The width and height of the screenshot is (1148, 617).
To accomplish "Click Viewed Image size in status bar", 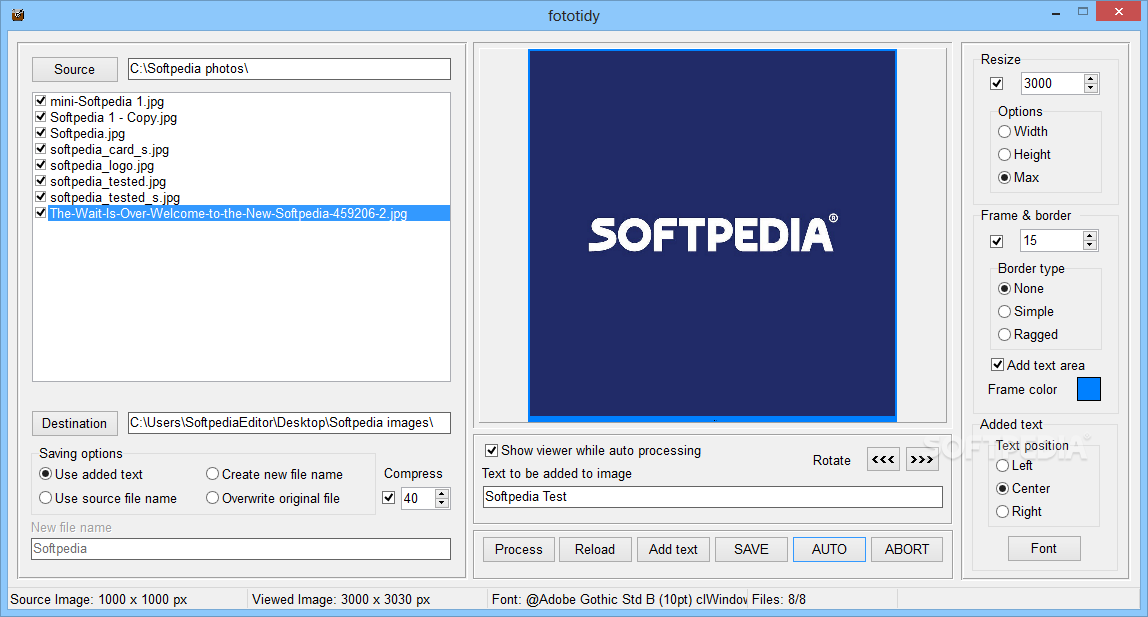I will (341, 599).
